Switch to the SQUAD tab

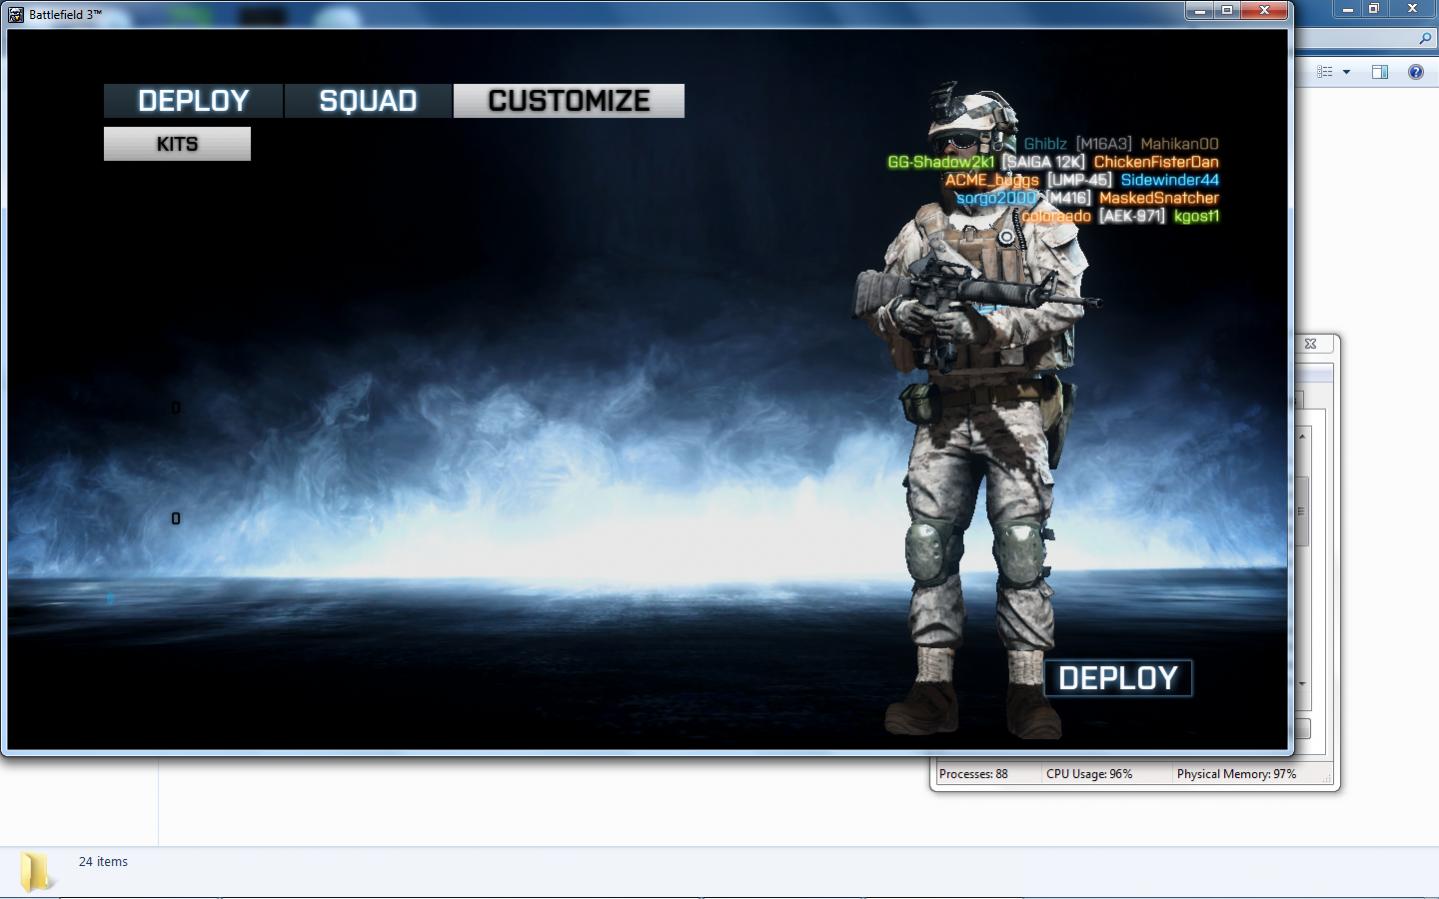pyautogui.click(x=368, y=101)
